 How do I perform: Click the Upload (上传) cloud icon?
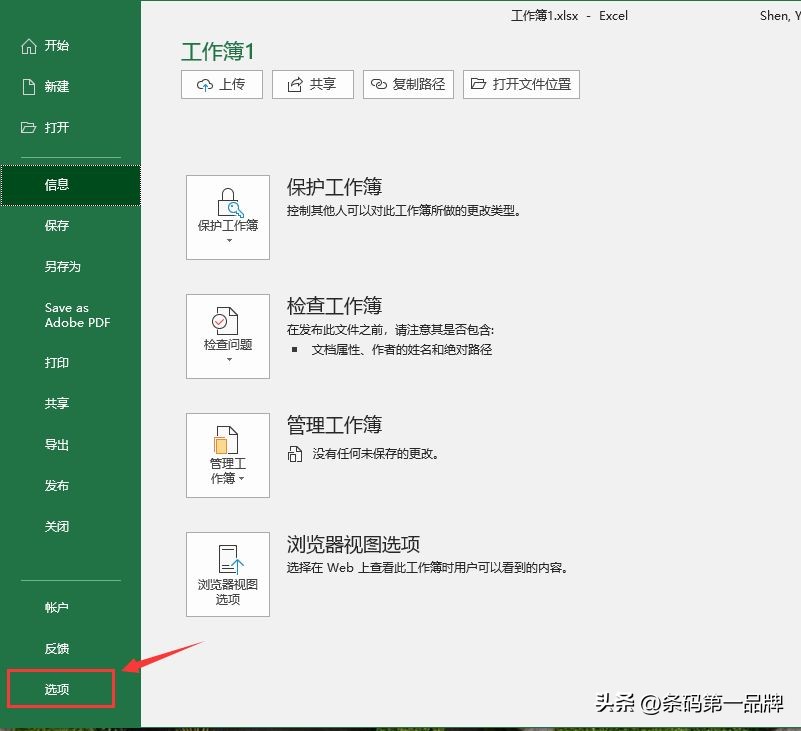(204, 85)
